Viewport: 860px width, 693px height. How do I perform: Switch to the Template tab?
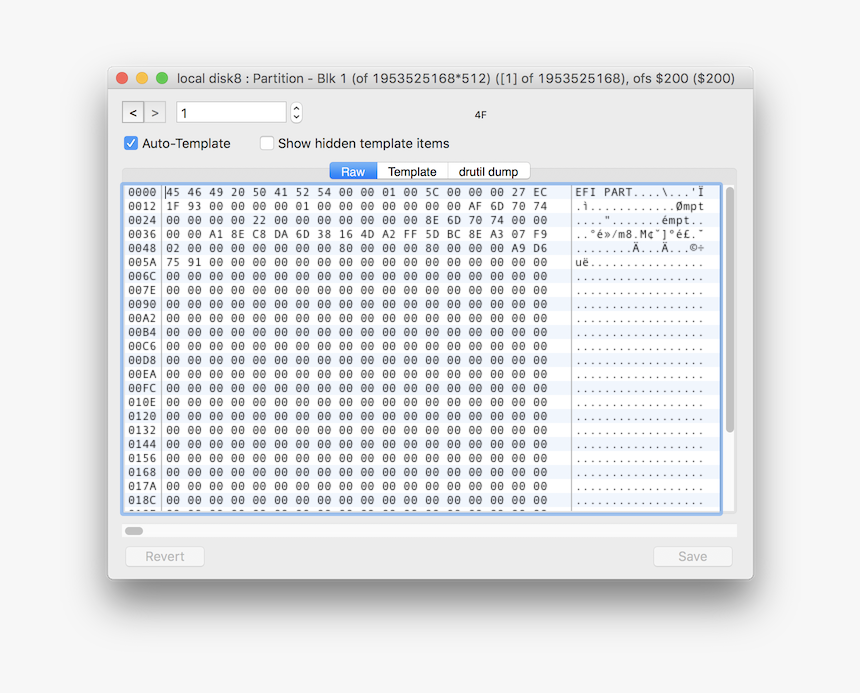tap(412, 171)
